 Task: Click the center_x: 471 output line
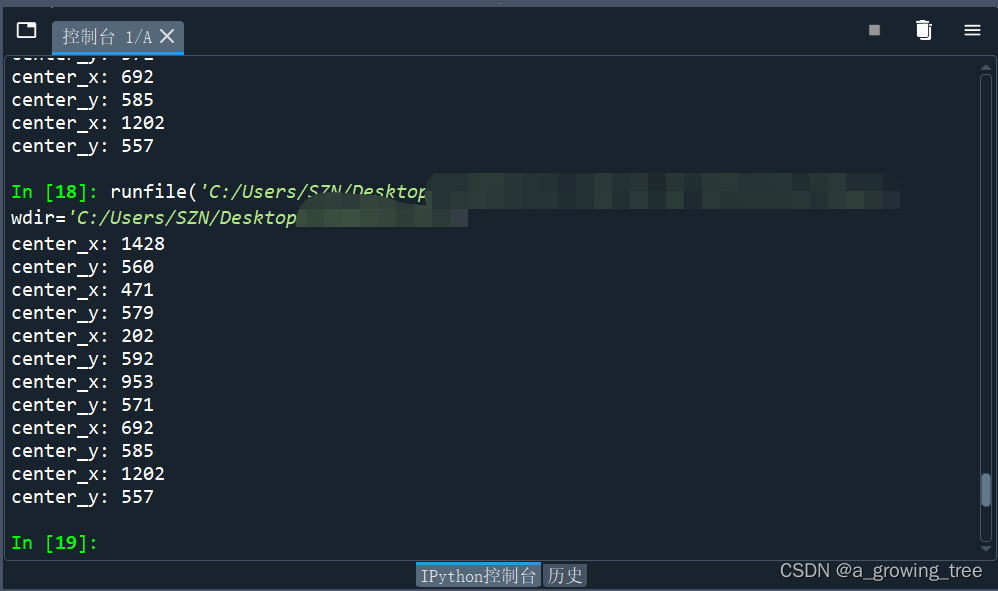[83, 289]
